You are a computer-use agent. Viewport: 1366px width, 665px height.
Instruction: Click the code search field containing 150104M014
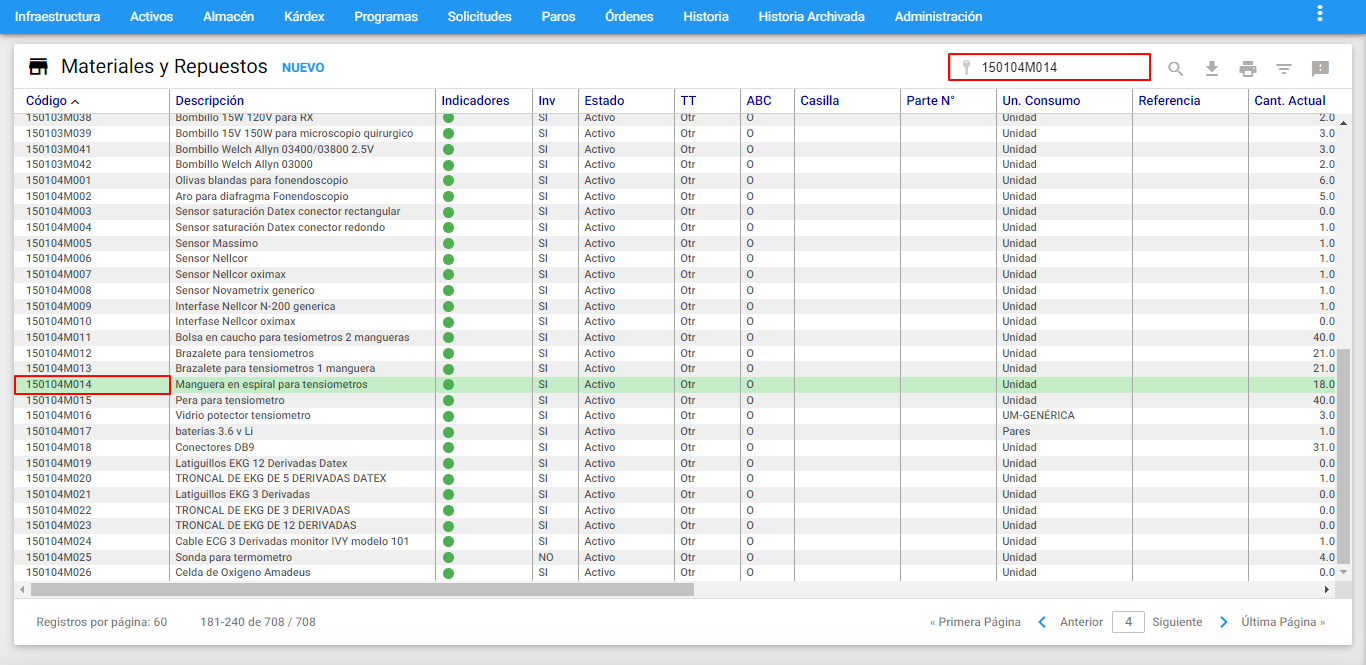coord(1049,67)
